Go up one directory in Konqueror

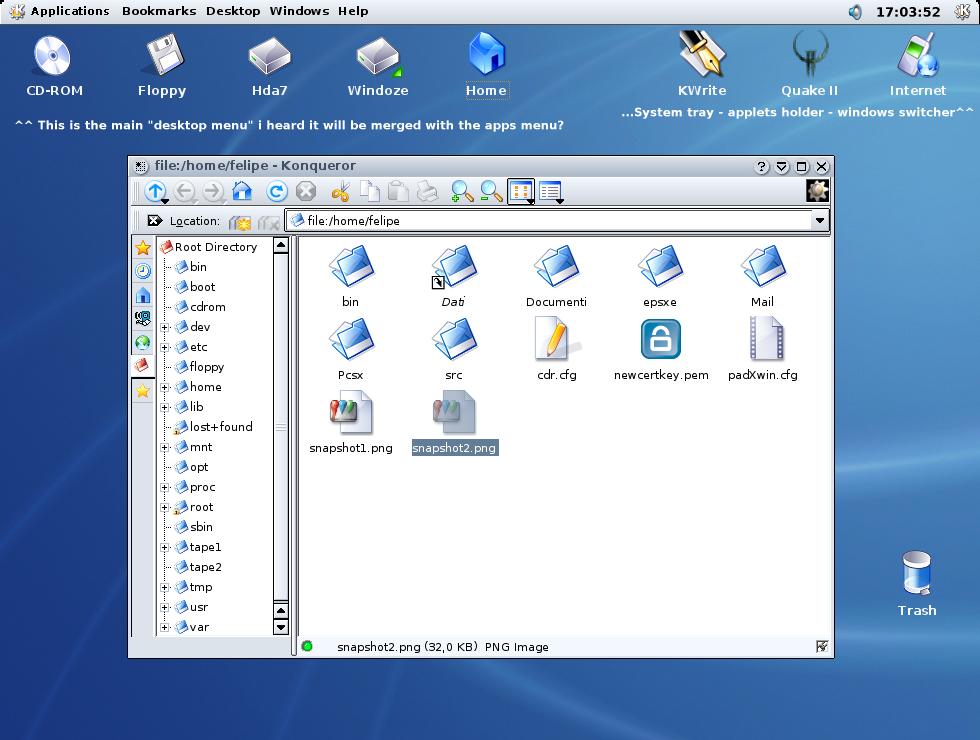155,191
